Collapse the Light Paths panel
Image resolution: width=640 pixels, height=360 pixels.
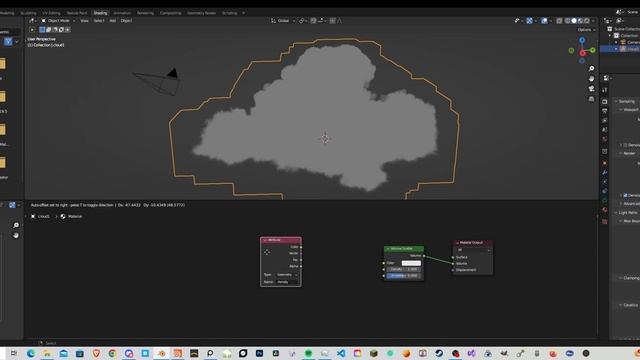626,213
